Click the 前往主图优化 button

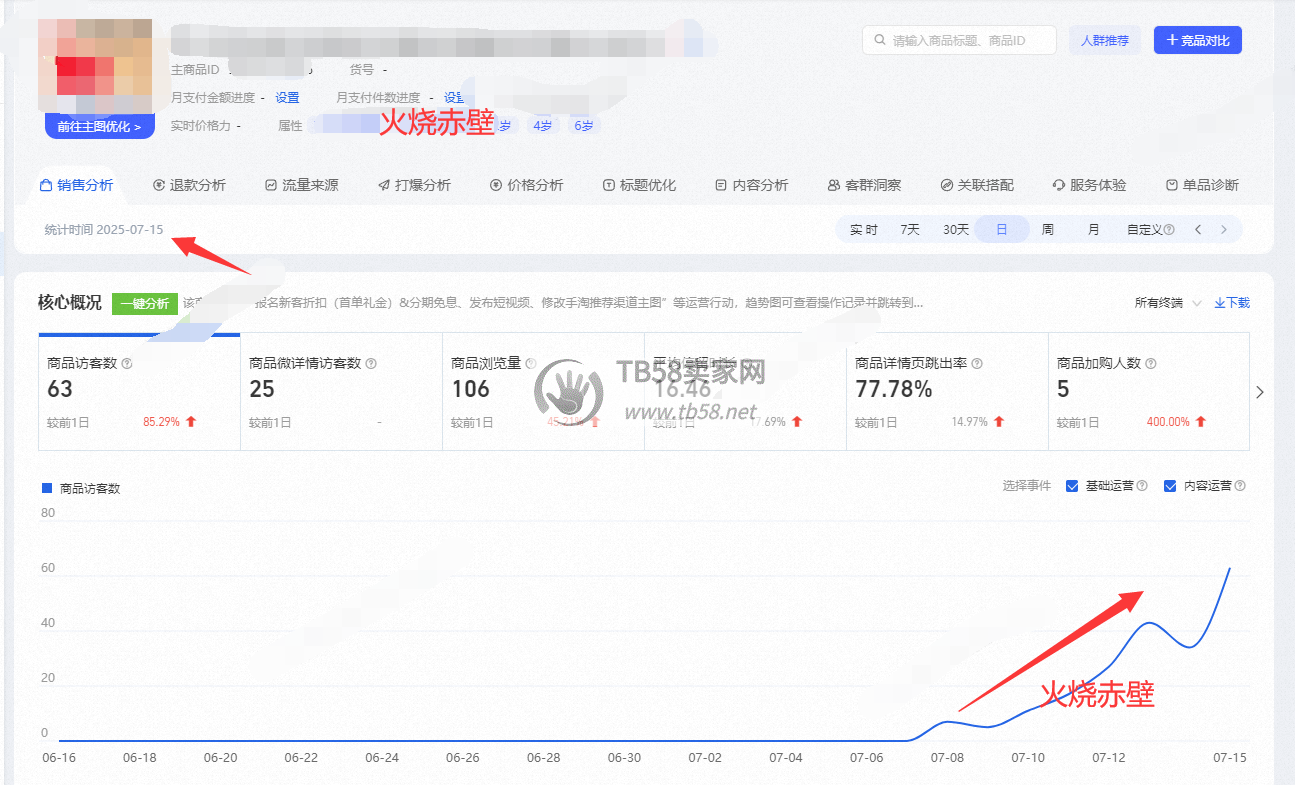99,127
